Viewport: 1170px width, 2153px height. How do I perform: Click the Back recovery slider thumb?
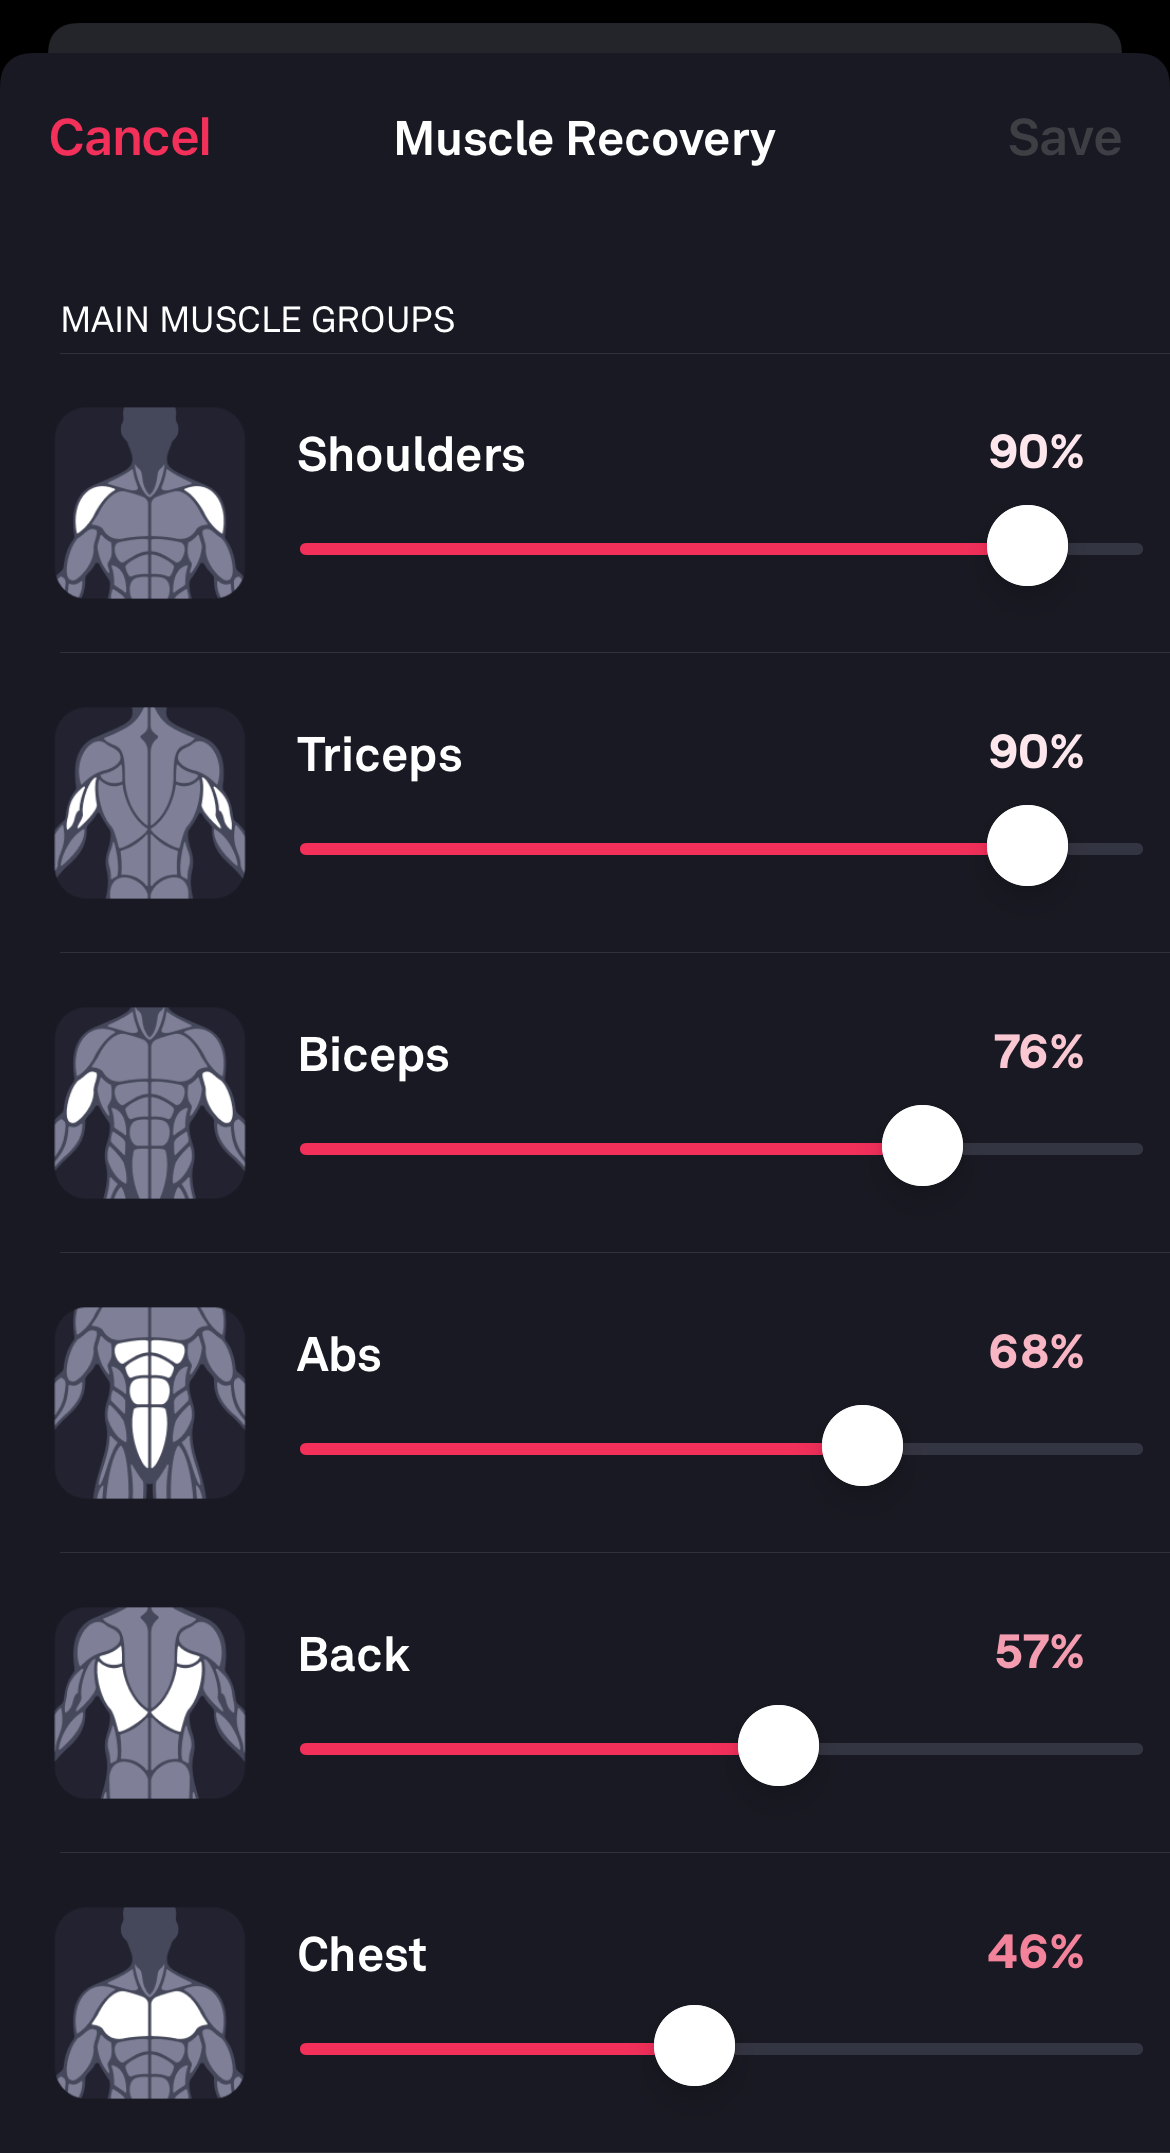(x=778, y=1746)
